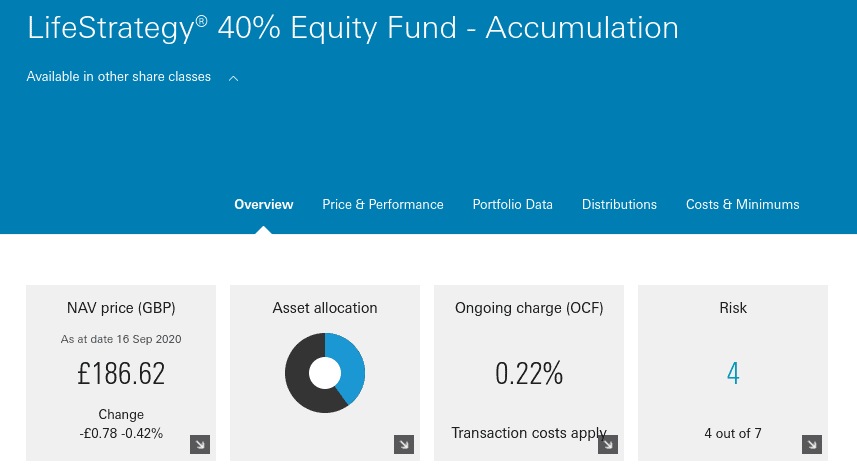This screenshot has width=857, height=476.
Task: Click the blue risk rating number 4
Action: pyautogui.click(x=733, y=374)
